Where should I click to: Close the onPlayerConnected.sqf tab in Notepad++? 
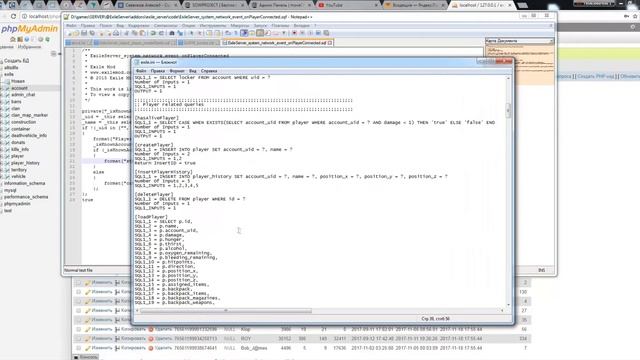pos(330,42)
